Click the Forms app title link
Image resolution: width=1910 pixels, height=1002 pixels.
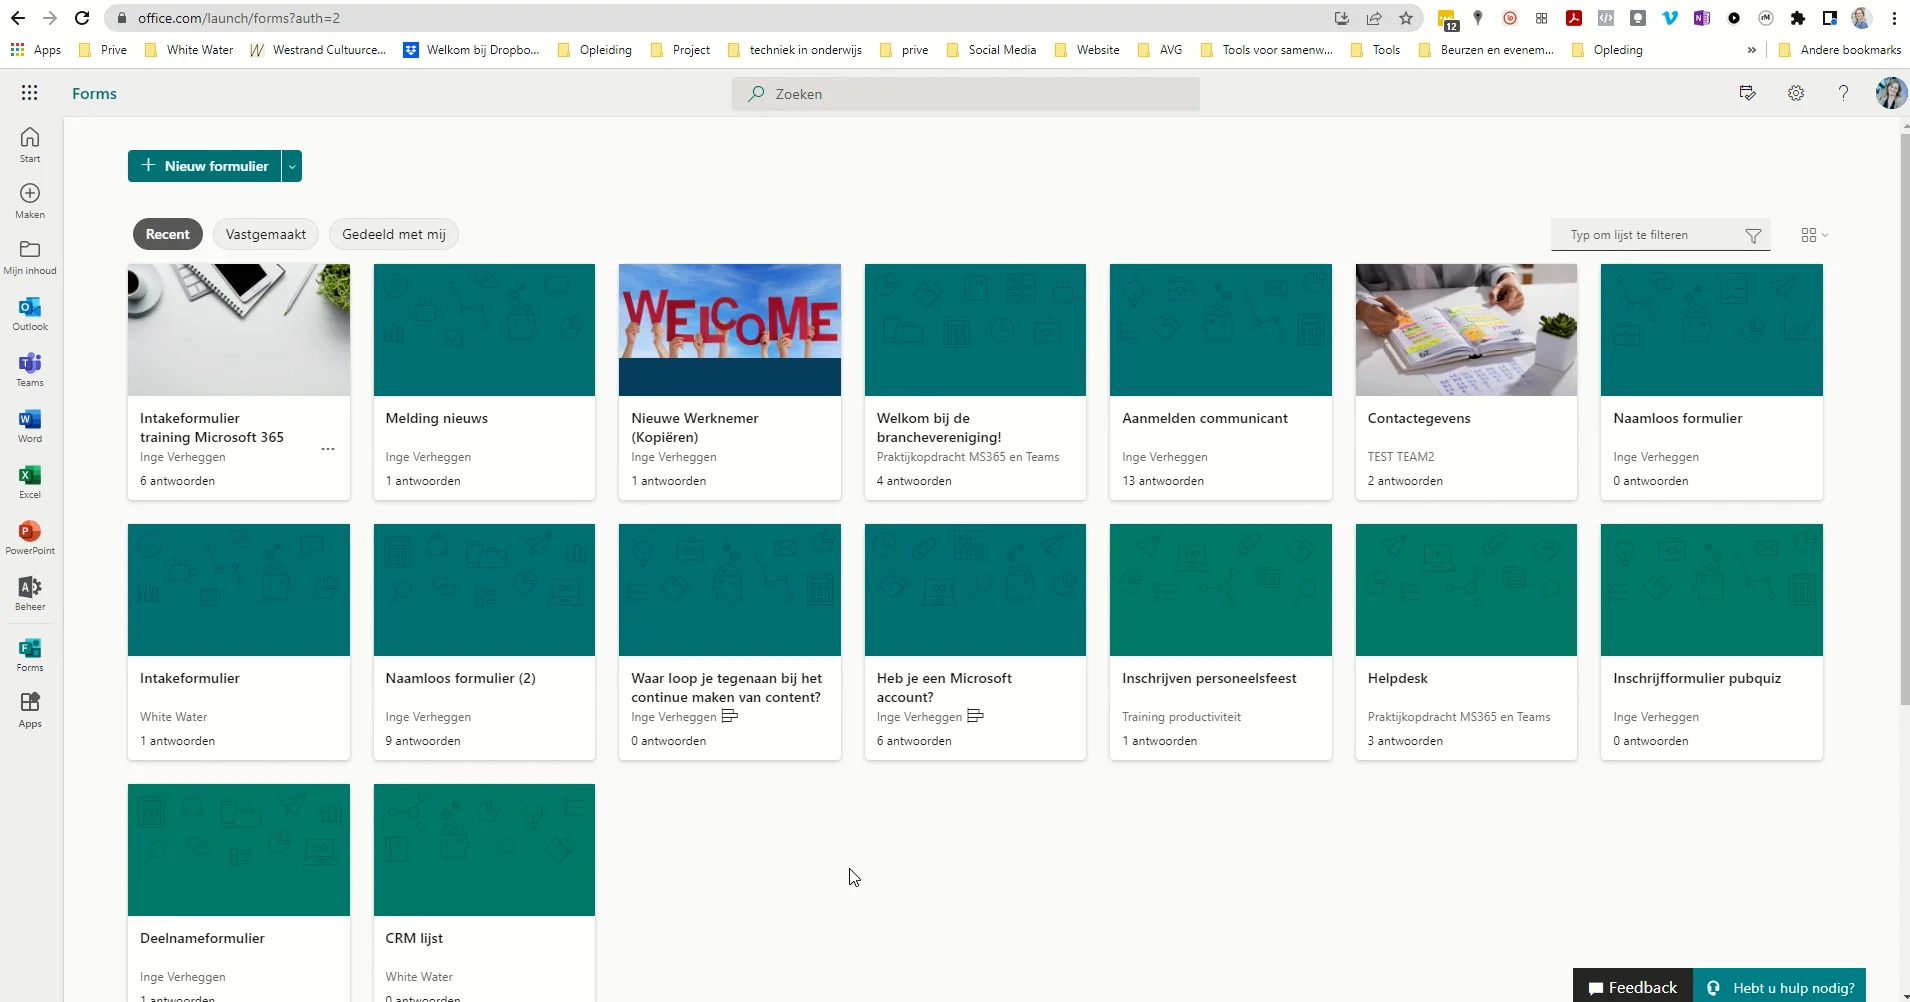[94, 93]
